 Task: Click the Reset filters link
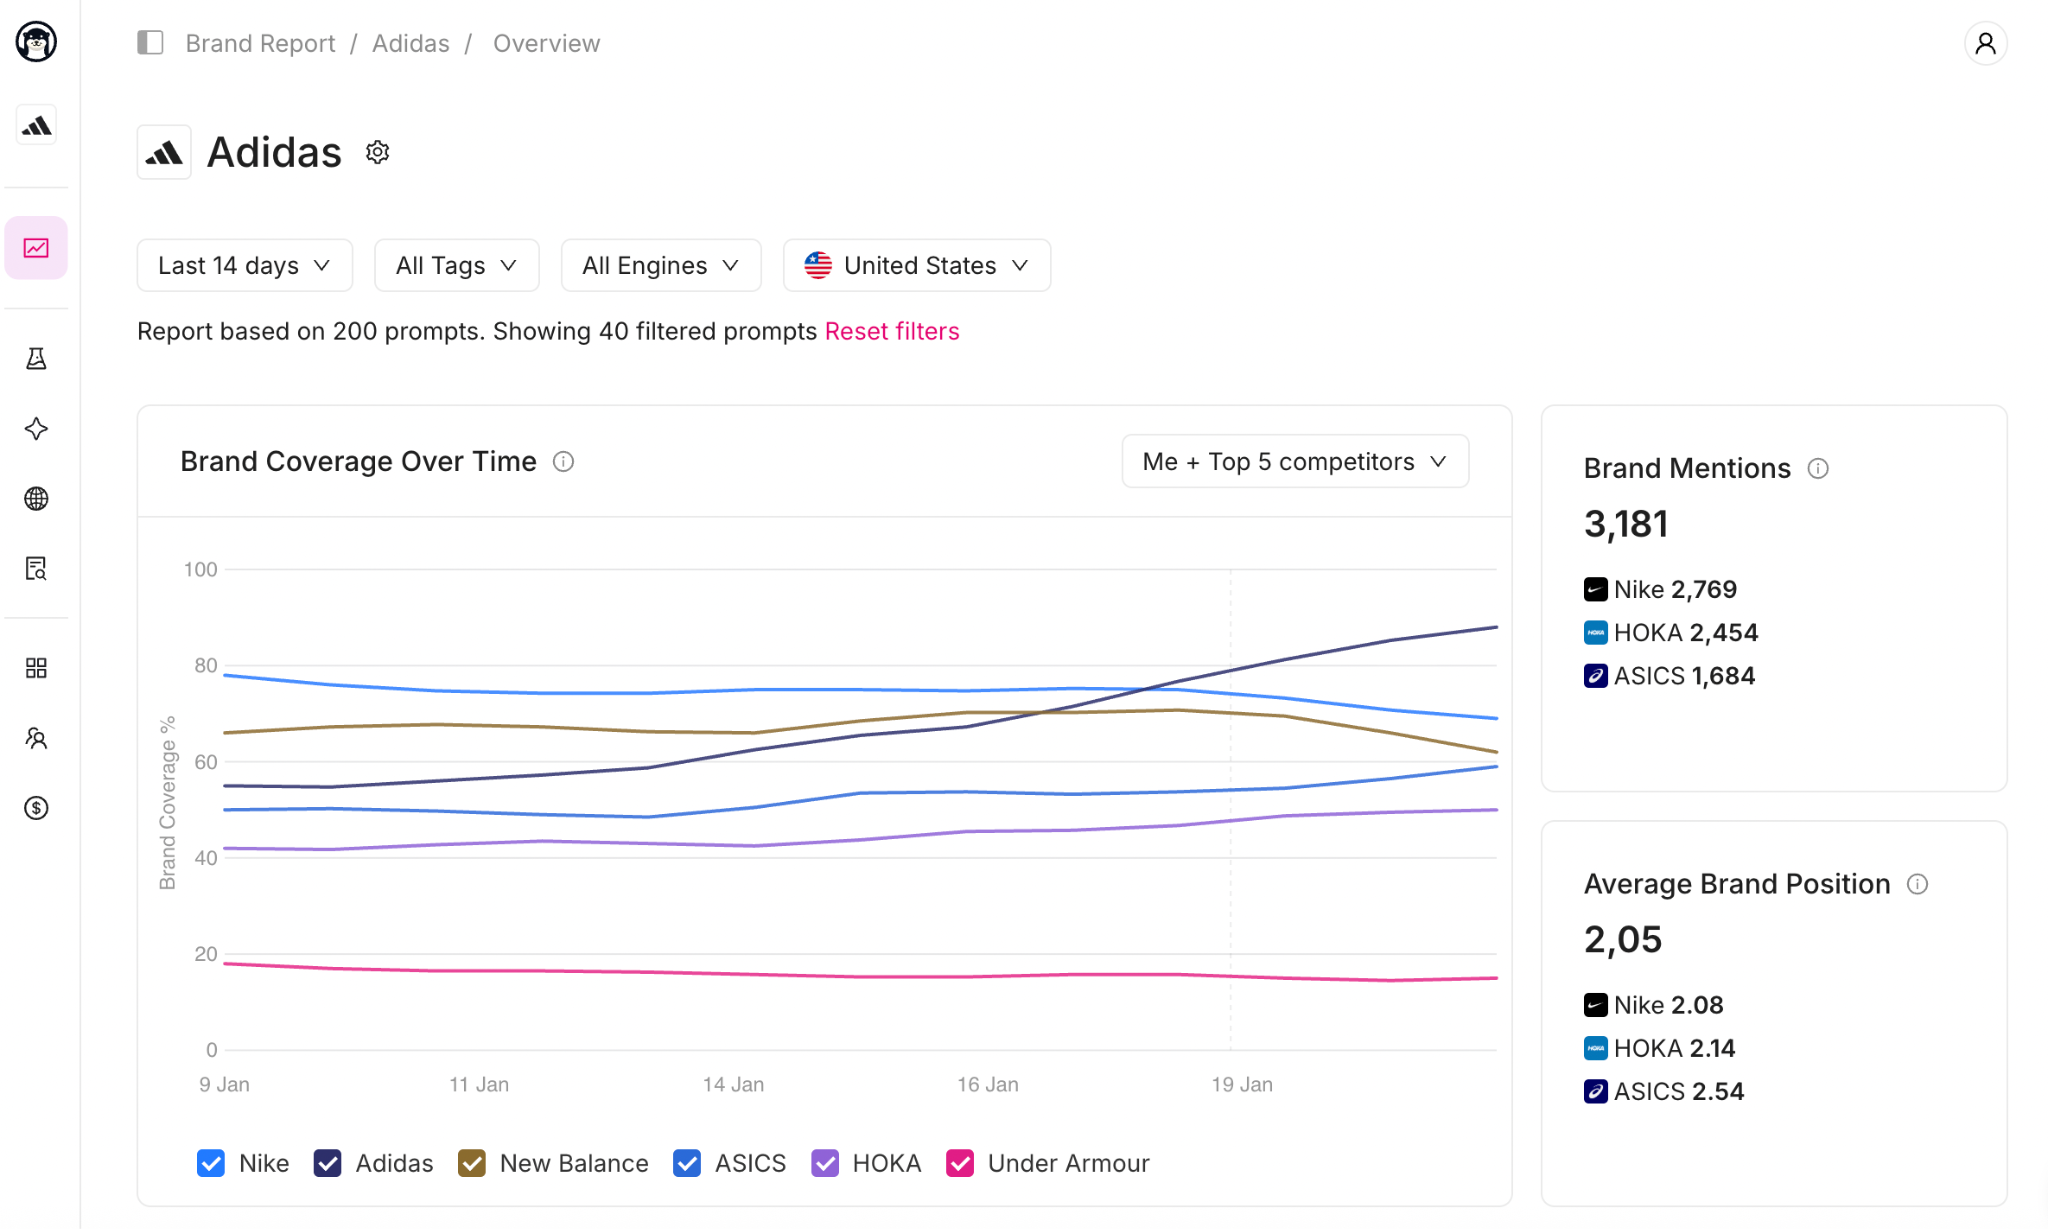891,331
